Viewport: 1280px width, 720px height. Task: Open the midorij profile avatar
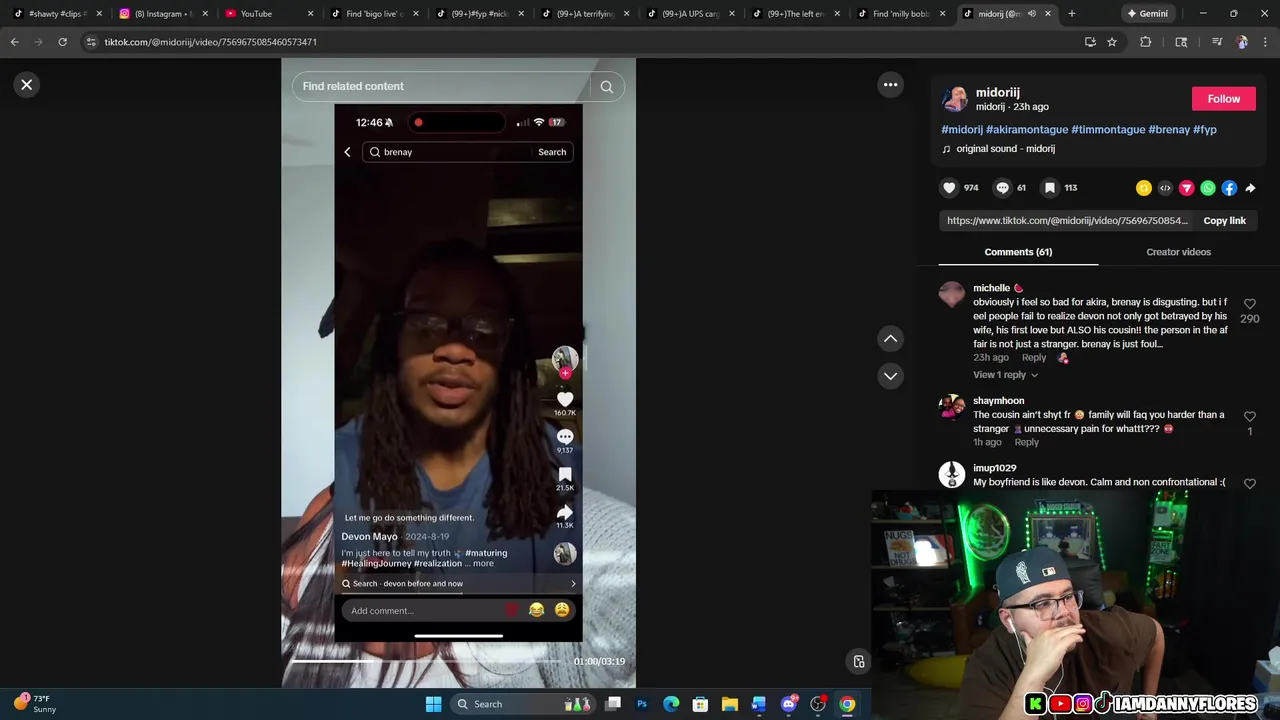[955, 99]
